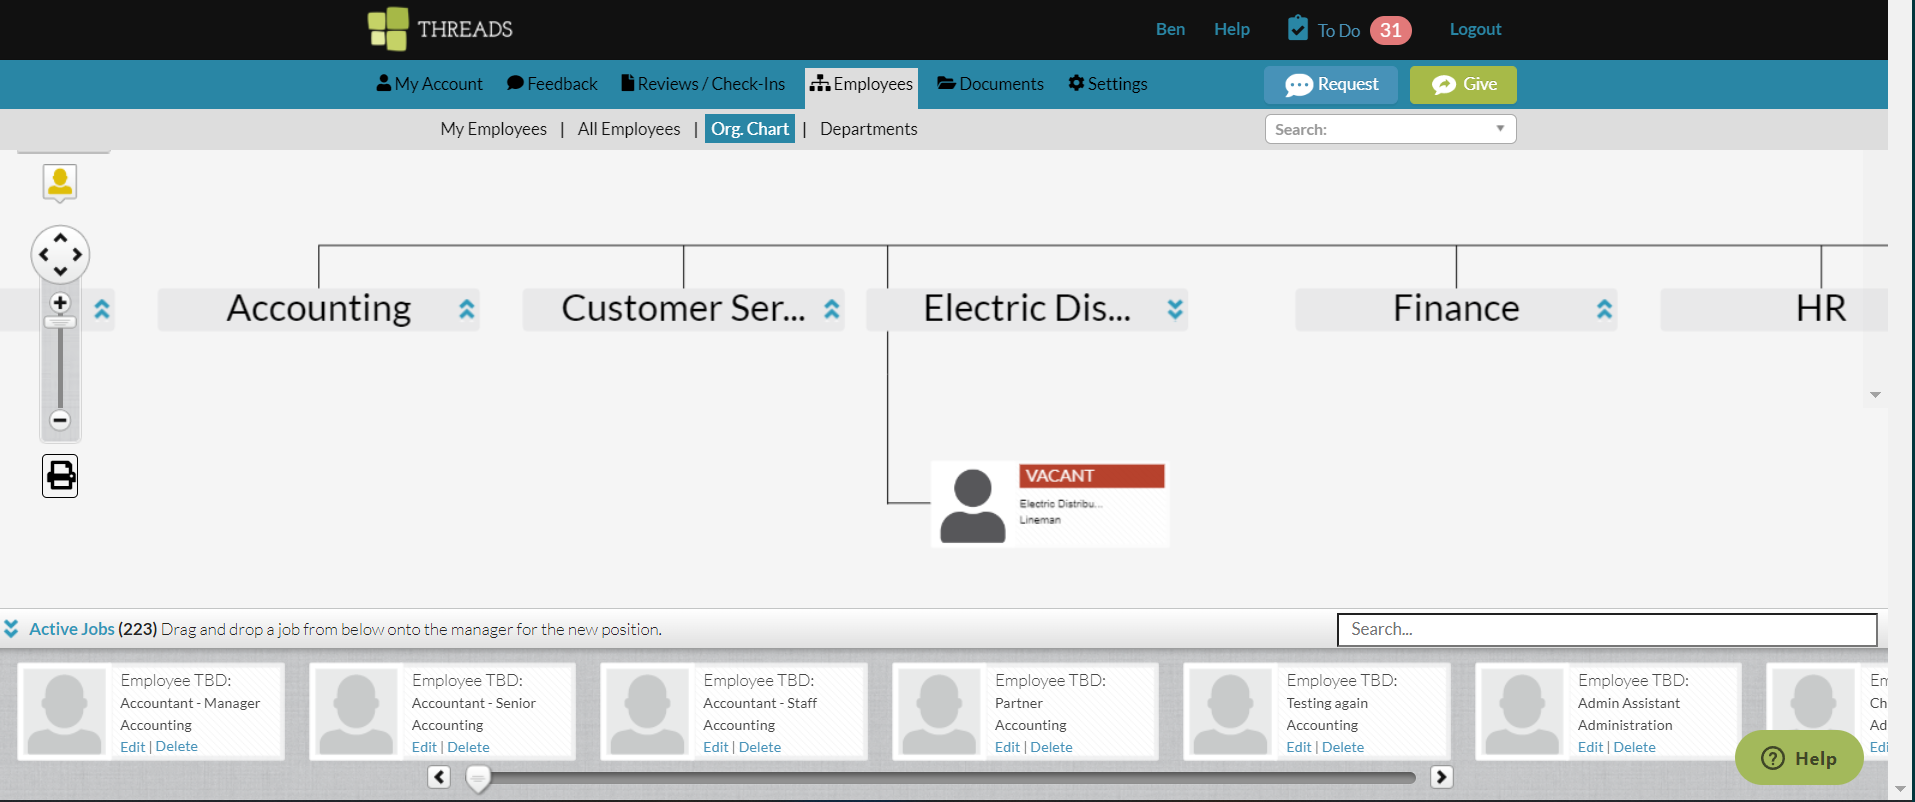1915x802 pixels.
Task: Open the Feedback tab
Action: [x=552, y=84]
